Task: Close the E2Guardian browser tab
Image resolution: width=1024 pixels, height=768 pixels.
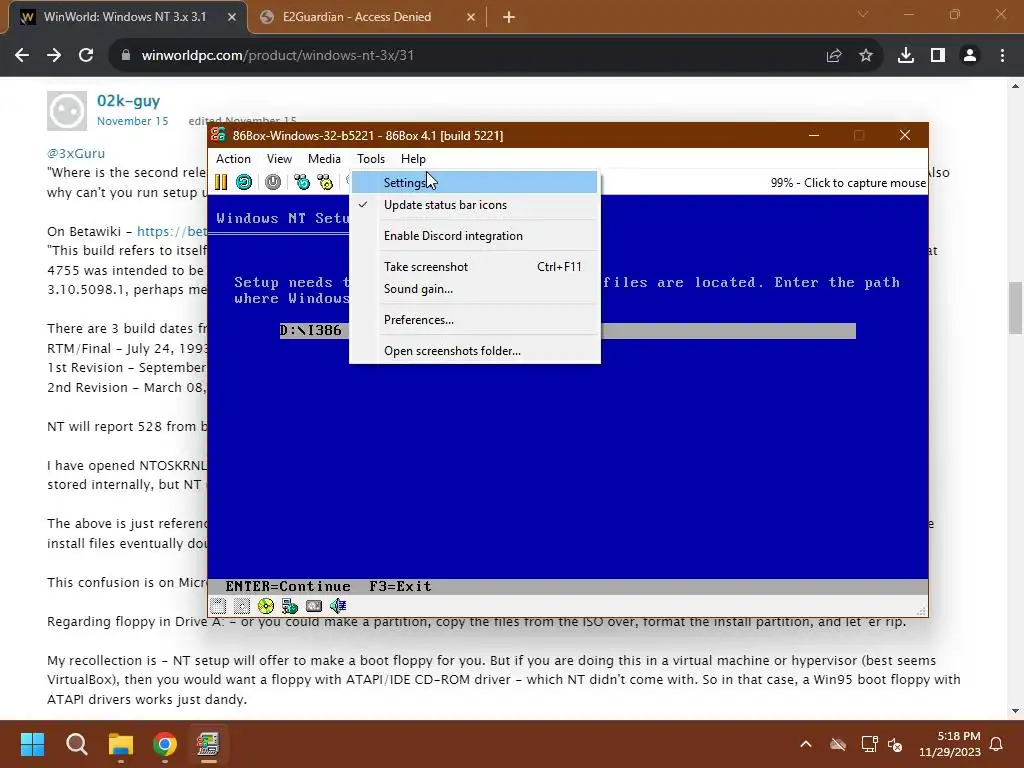Action: click(x=471, y=17)
